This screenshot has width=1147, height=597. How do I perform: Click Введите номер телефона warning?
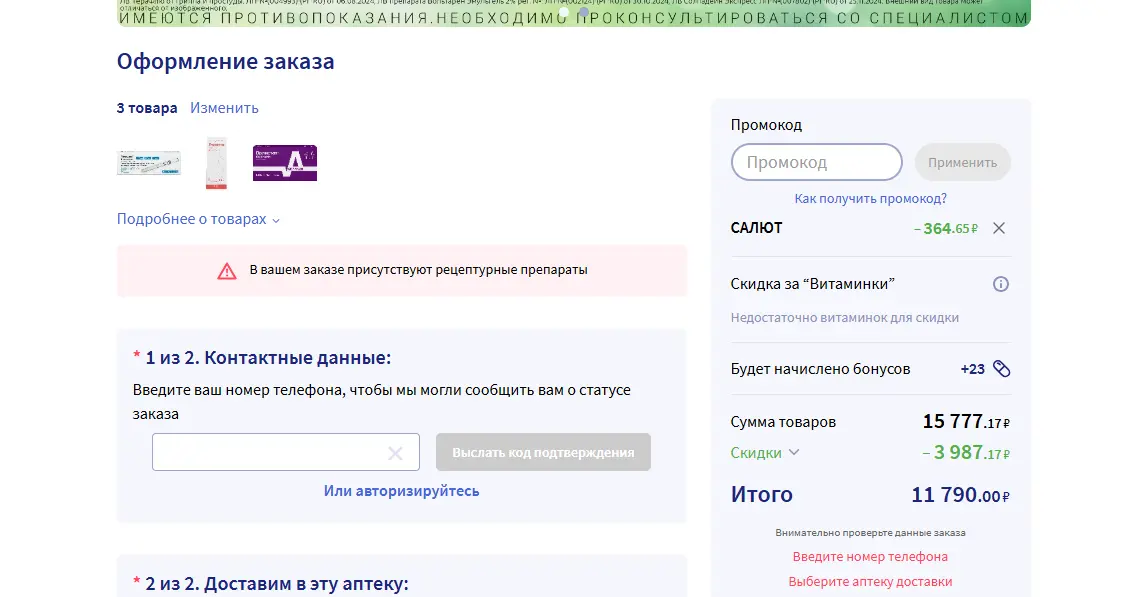pos(870,557)
